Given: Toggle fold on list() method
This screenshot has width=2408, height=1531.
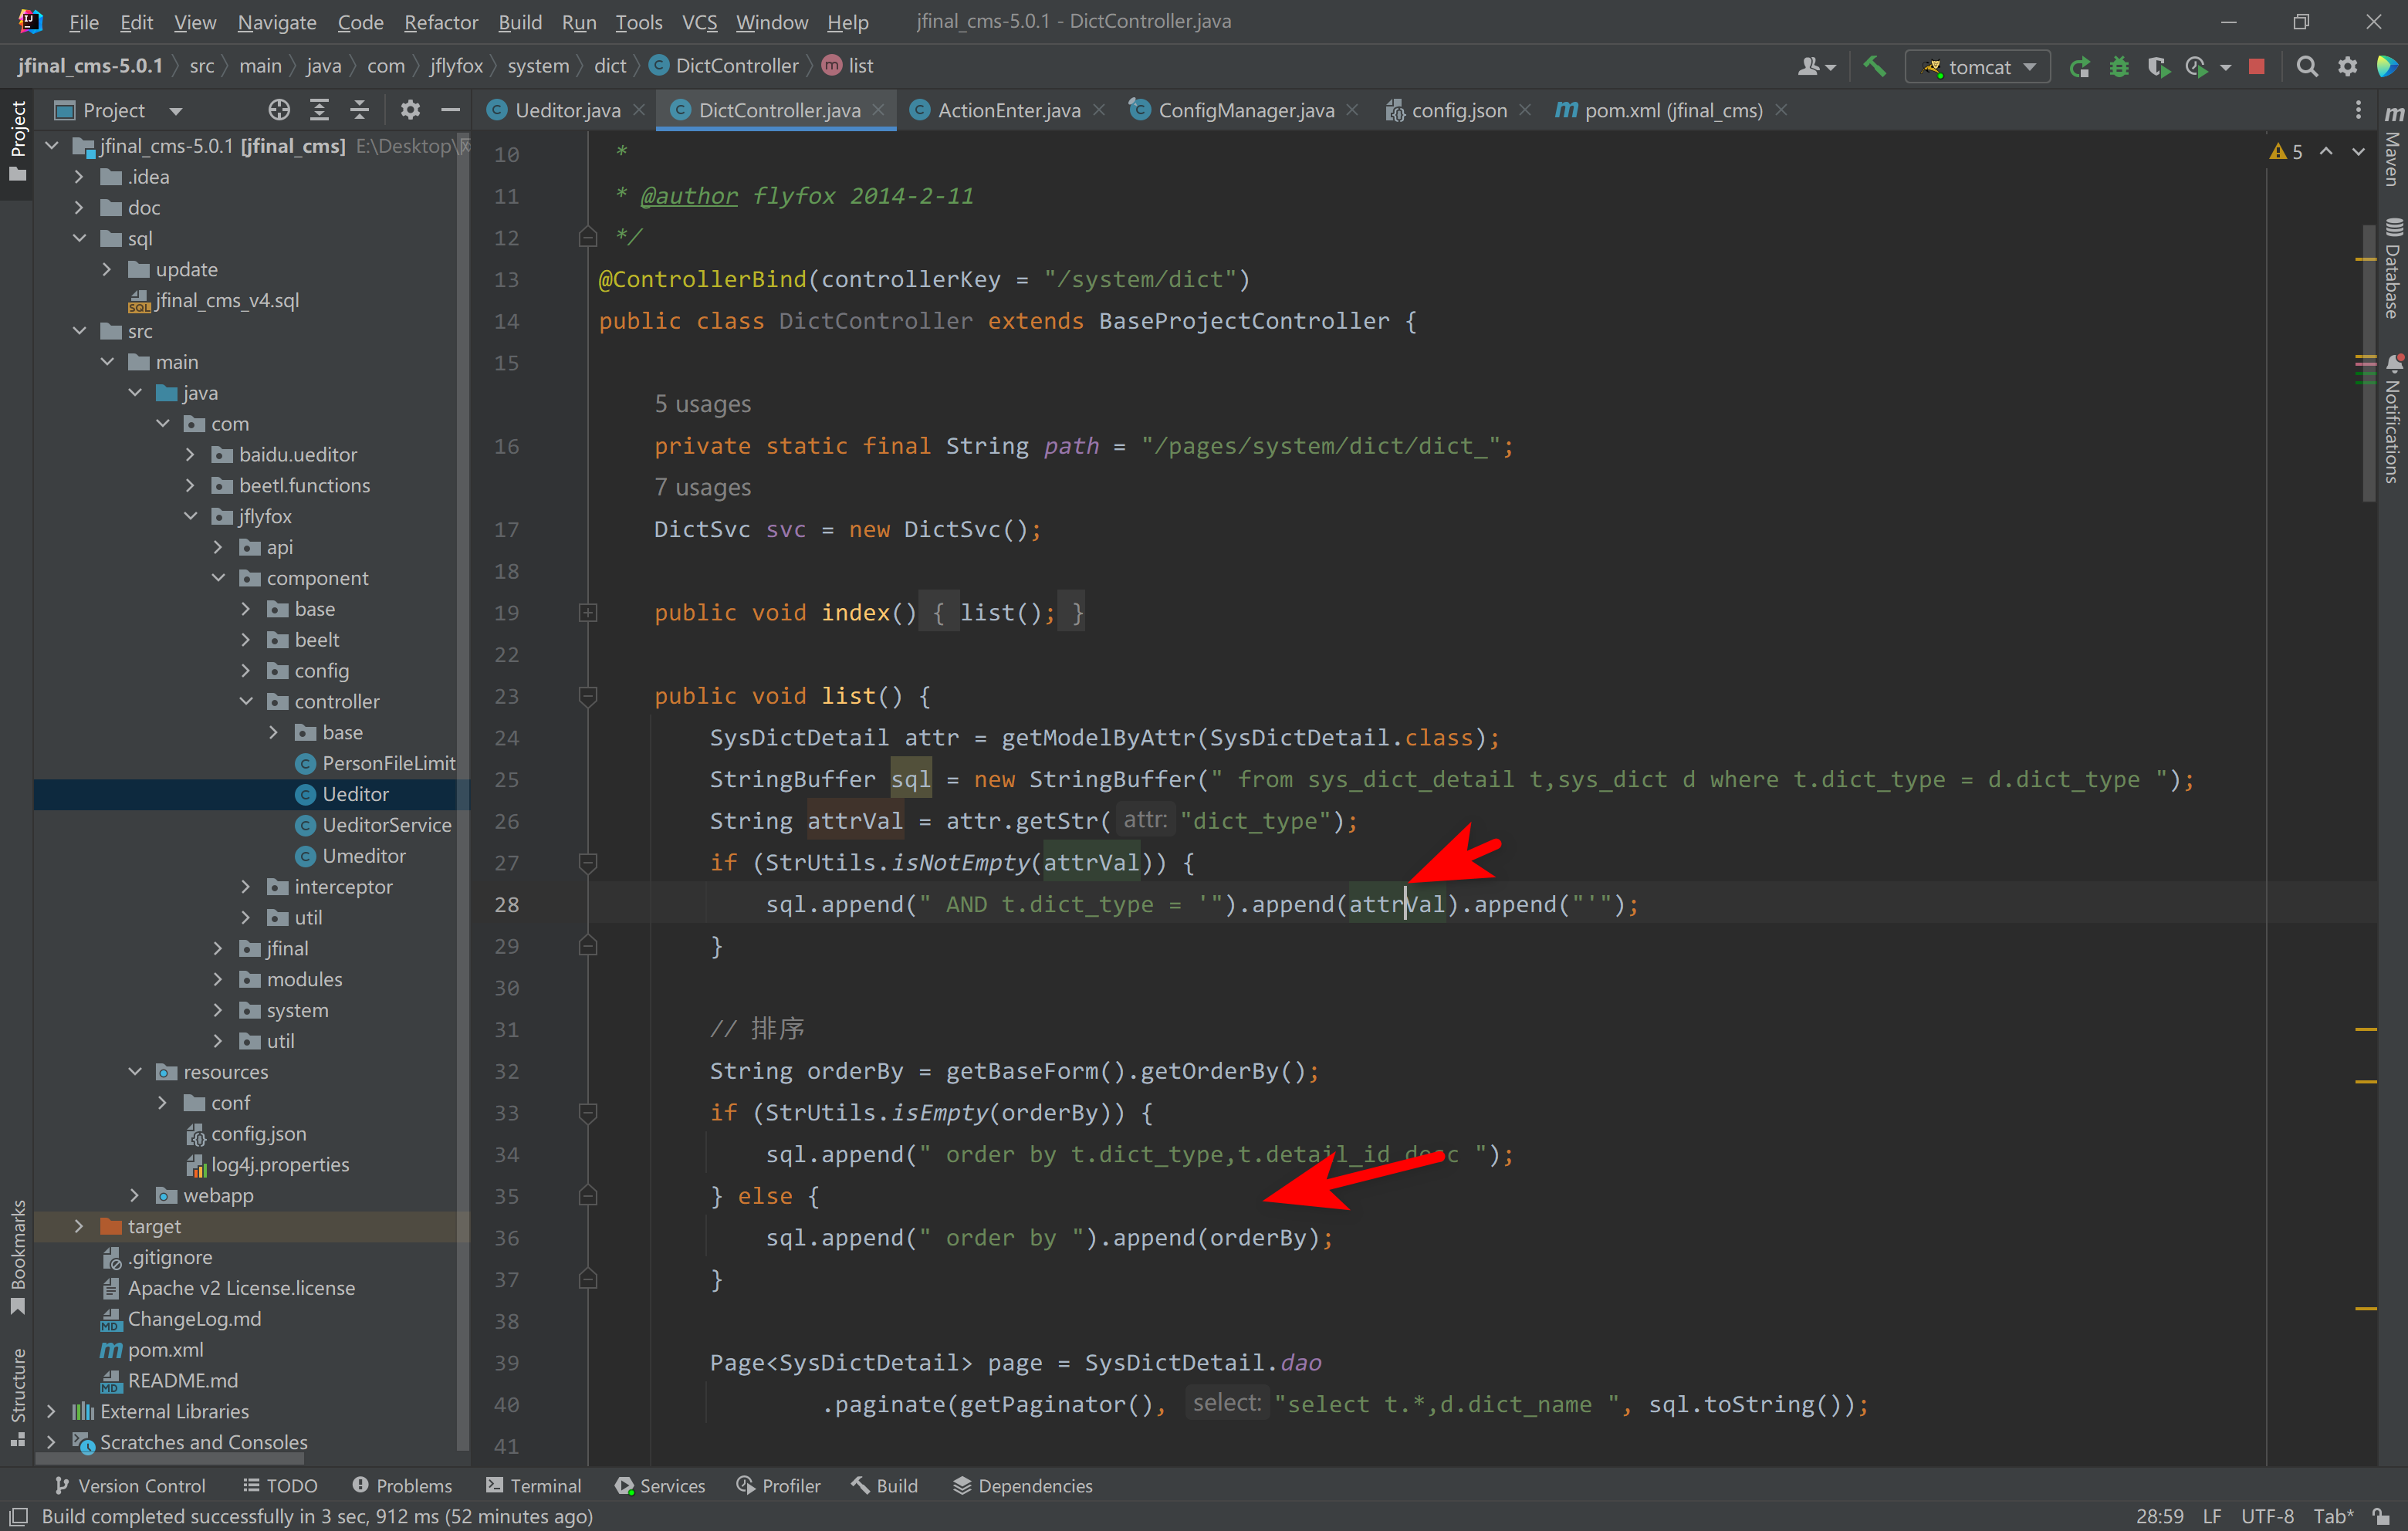Looking at the screenshot, I should point(588,696).
